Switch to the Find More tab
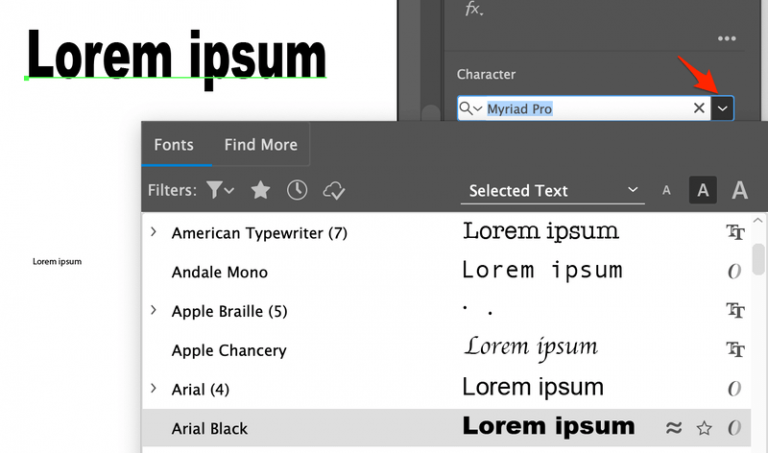 [x=261, y=144]
